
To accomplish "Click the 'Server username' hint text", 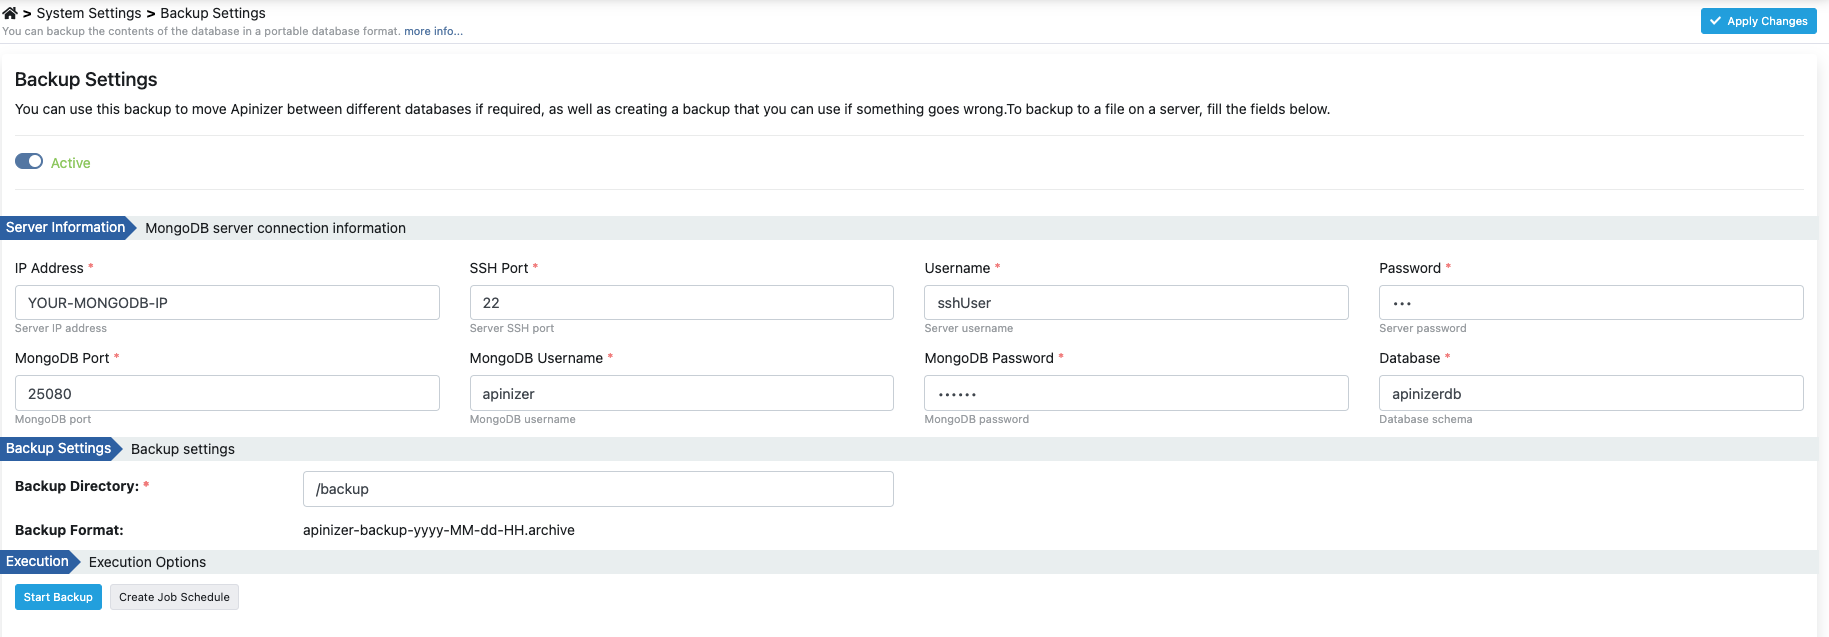I will pos(969,328).
